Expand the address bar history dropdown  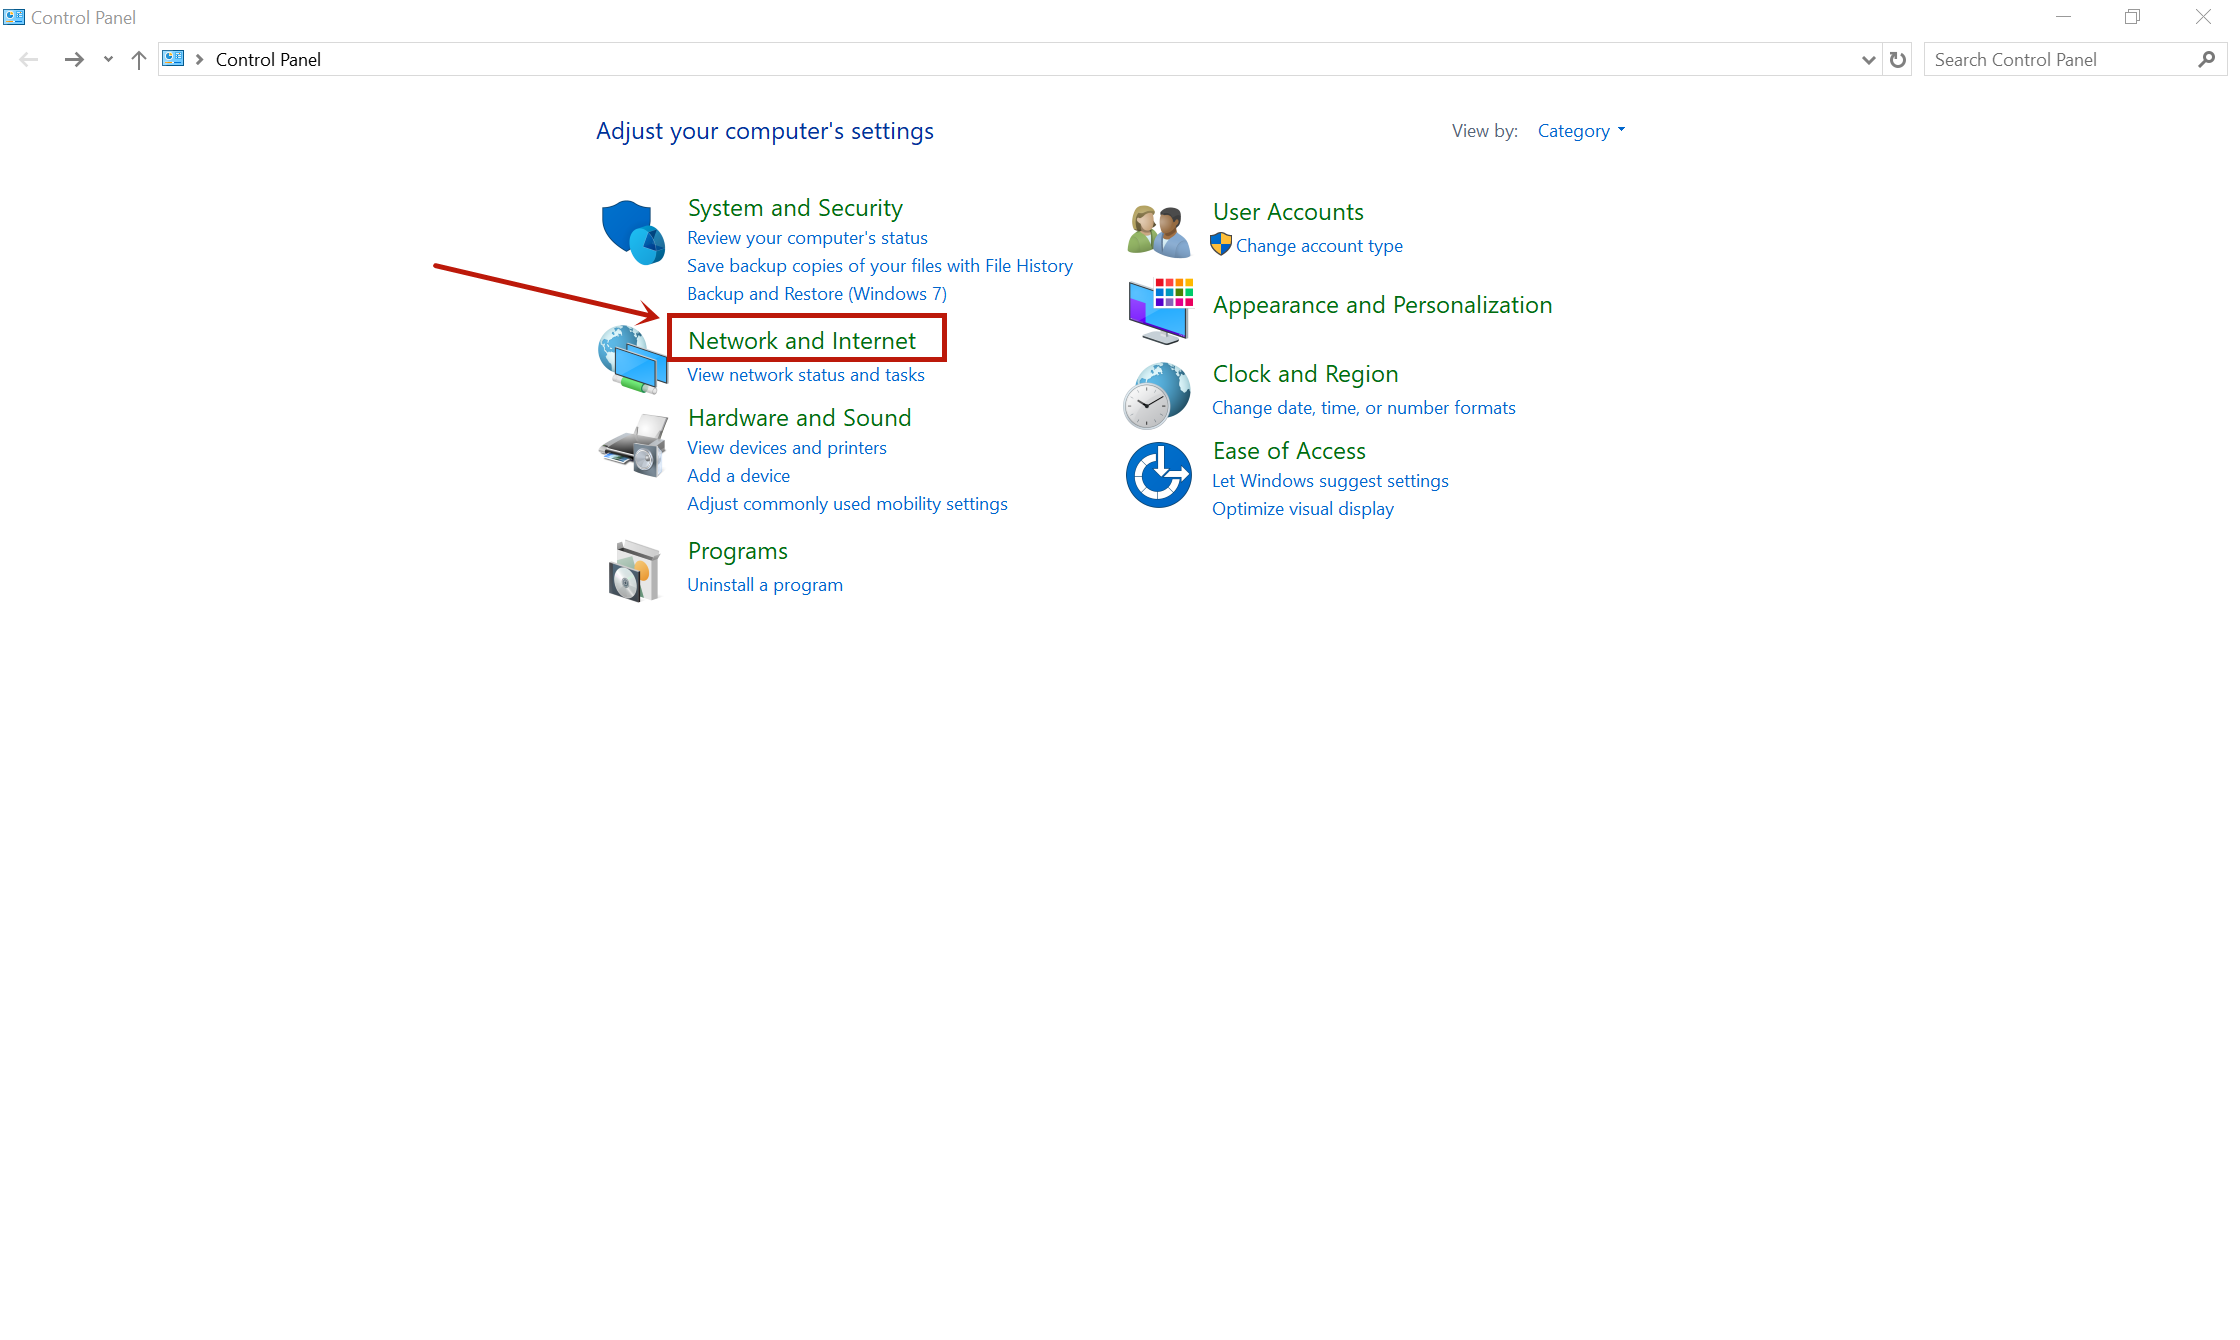1867,60
